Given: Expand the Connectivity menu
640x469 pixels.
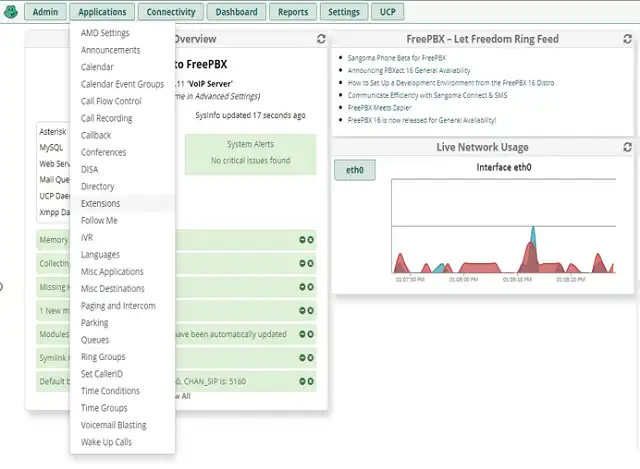Looking at the screenshot, I should click(x=169, y=12).
